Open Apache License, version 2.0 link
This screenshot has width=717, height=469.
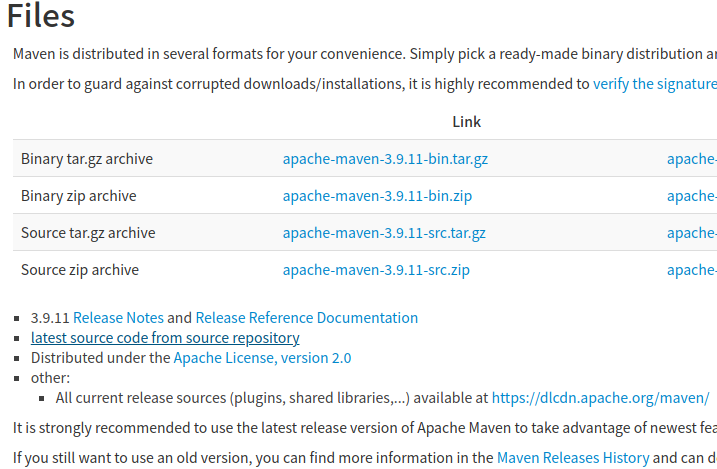pos(262,358)
